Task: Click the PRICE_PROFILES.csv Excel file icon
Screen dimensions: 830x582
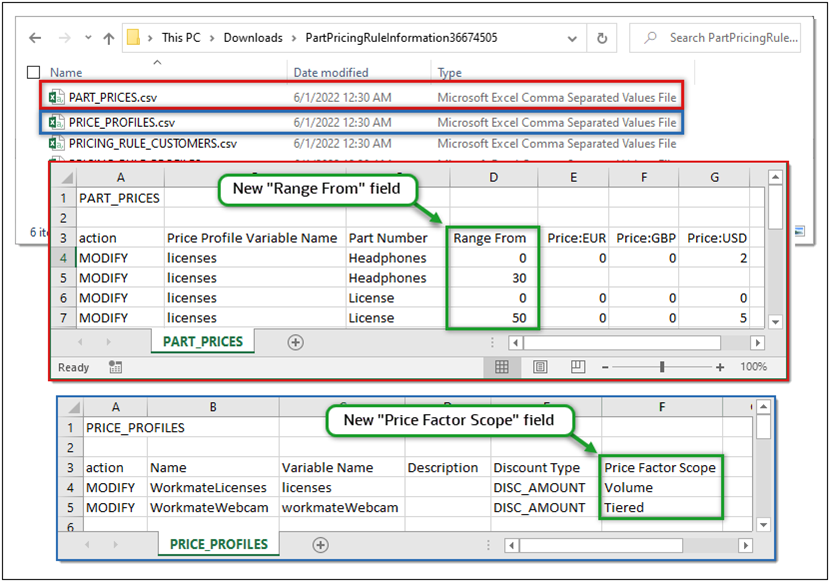Action: click(x=56, y=122)
